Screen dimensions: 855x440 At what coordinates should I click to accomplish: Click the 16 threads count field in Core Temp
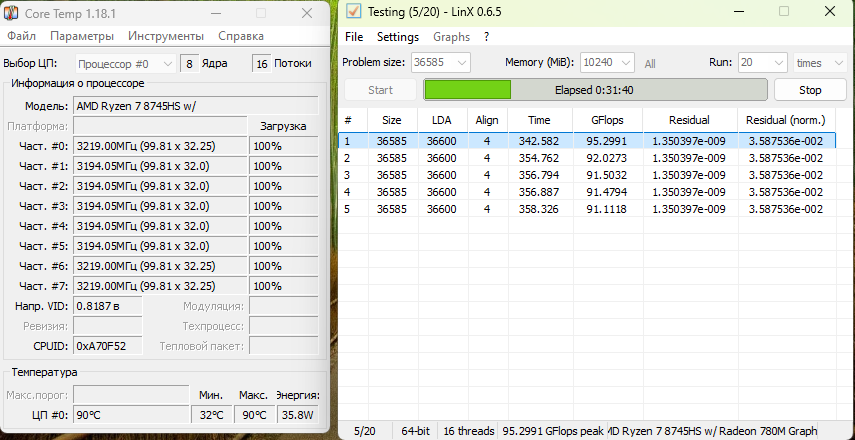262,64
